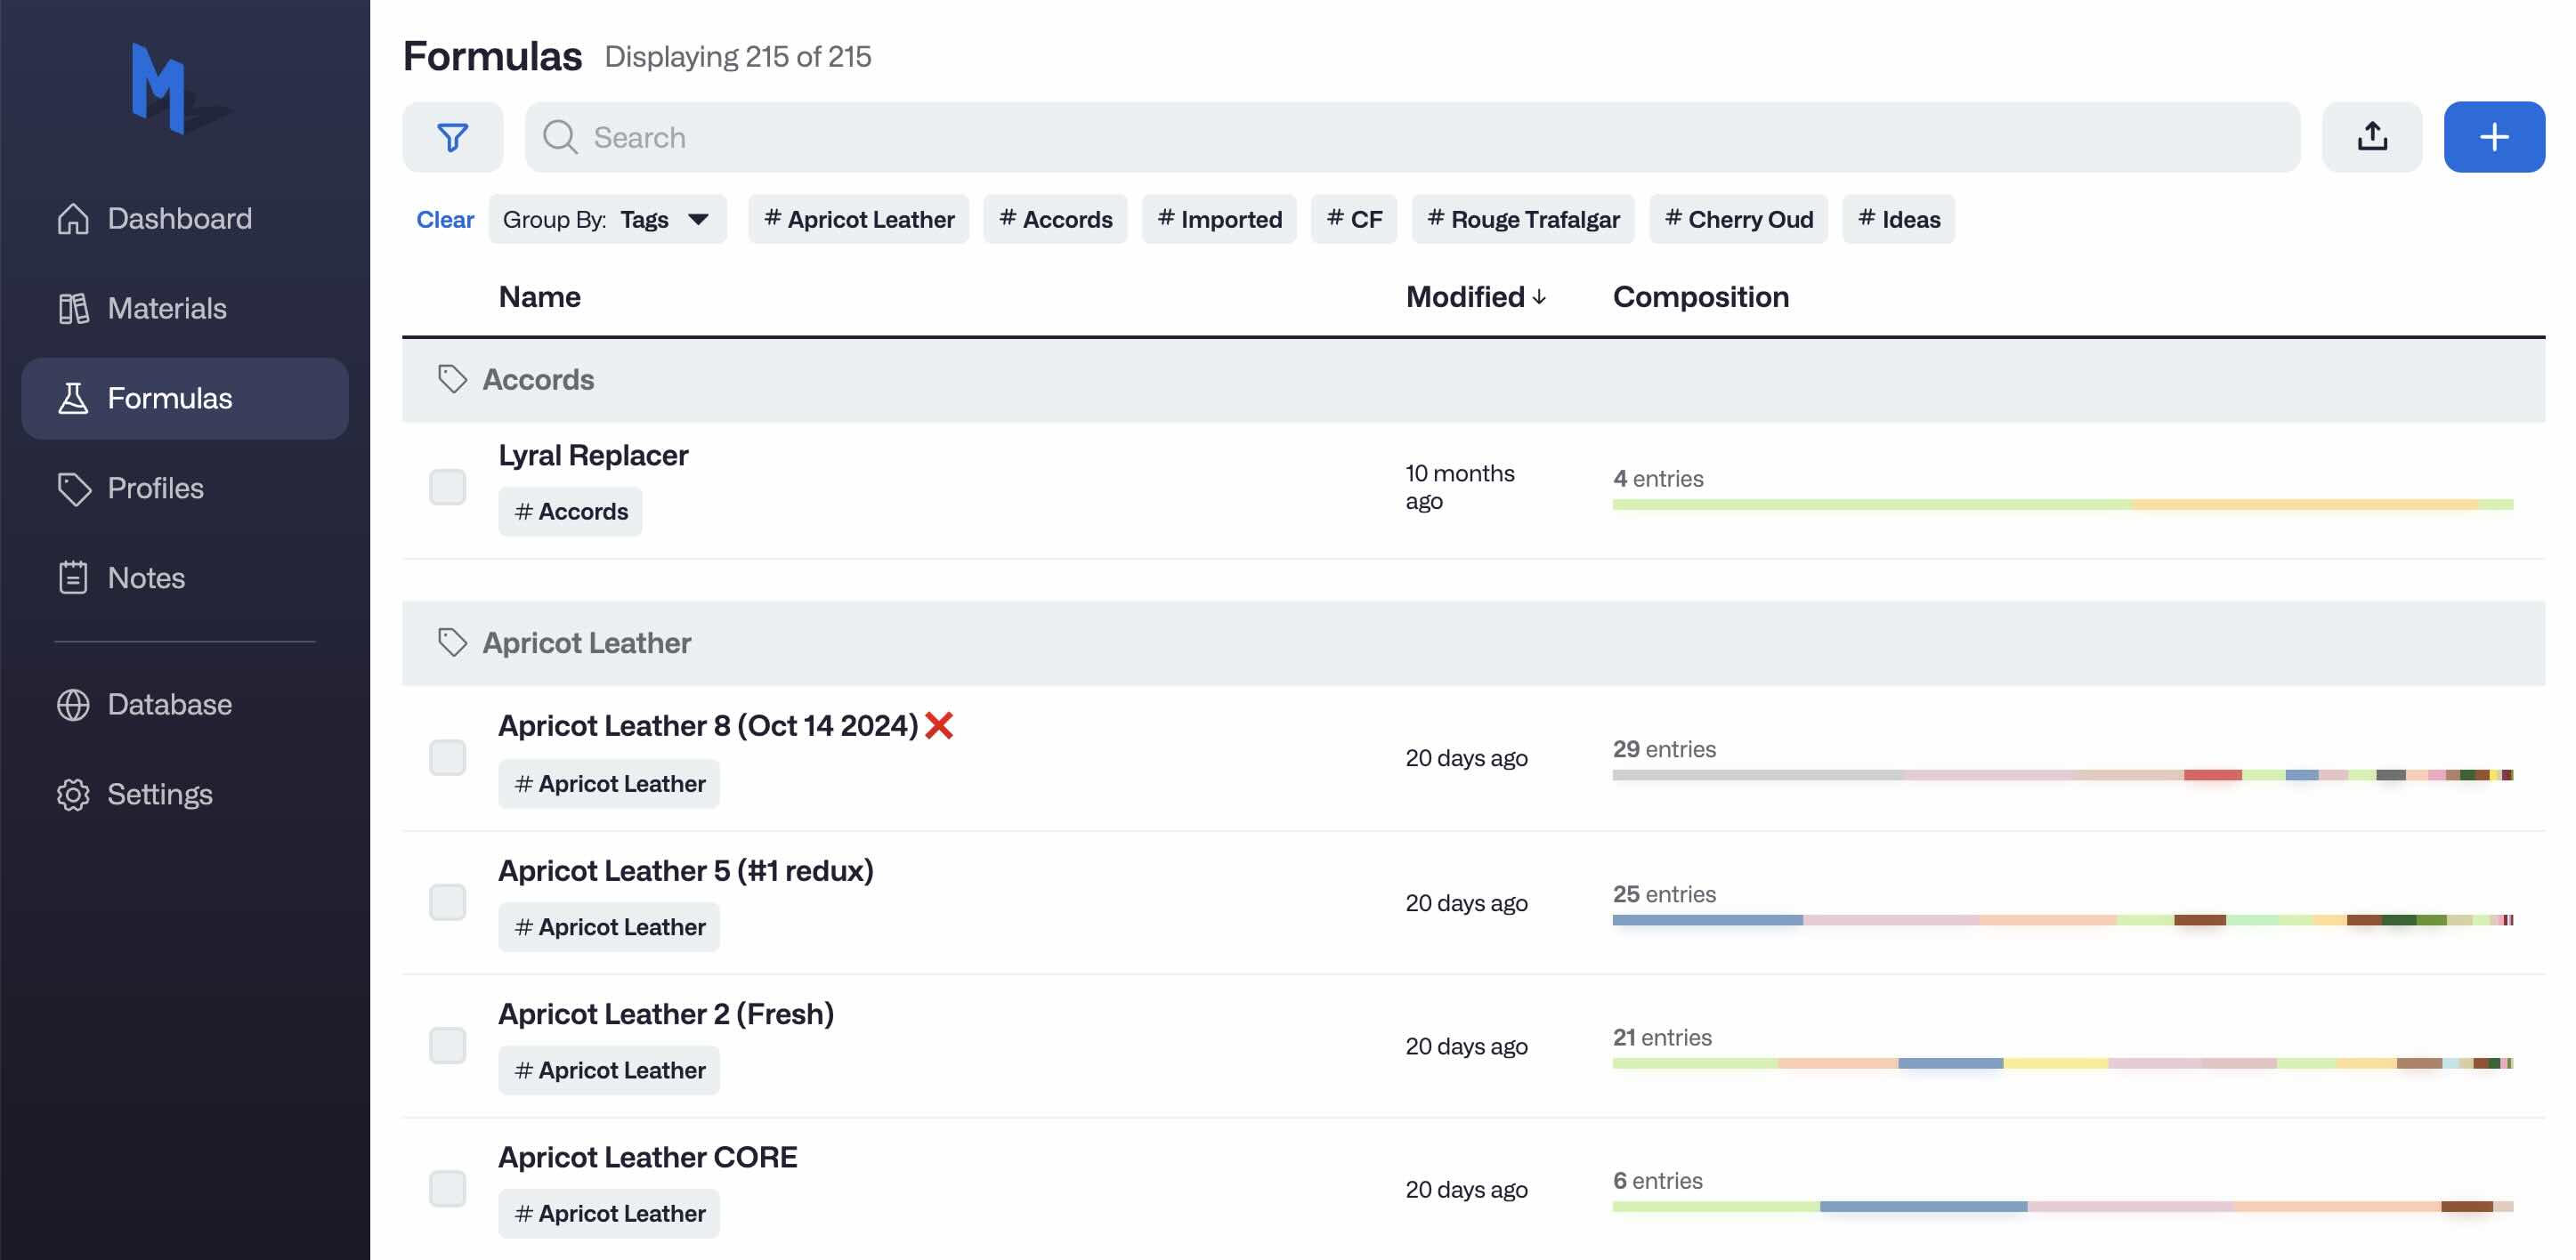Open the Notes sidebar item

145,578
